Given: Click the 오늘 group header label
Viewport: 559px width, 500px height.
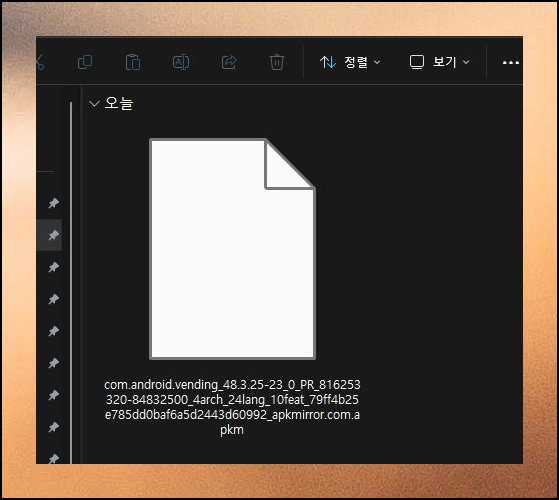Looking at the screenshot, I should 119,103.
